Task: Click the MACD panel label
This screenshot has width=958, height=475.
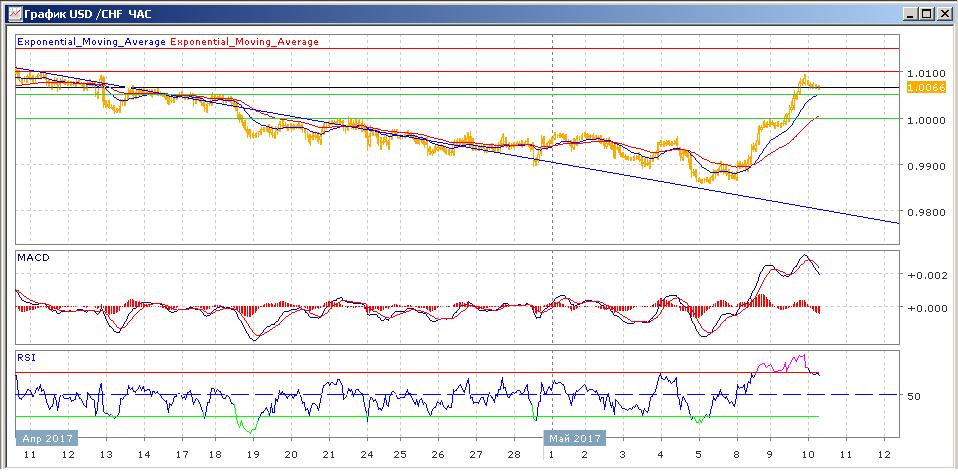Action: tap(33, 258)
